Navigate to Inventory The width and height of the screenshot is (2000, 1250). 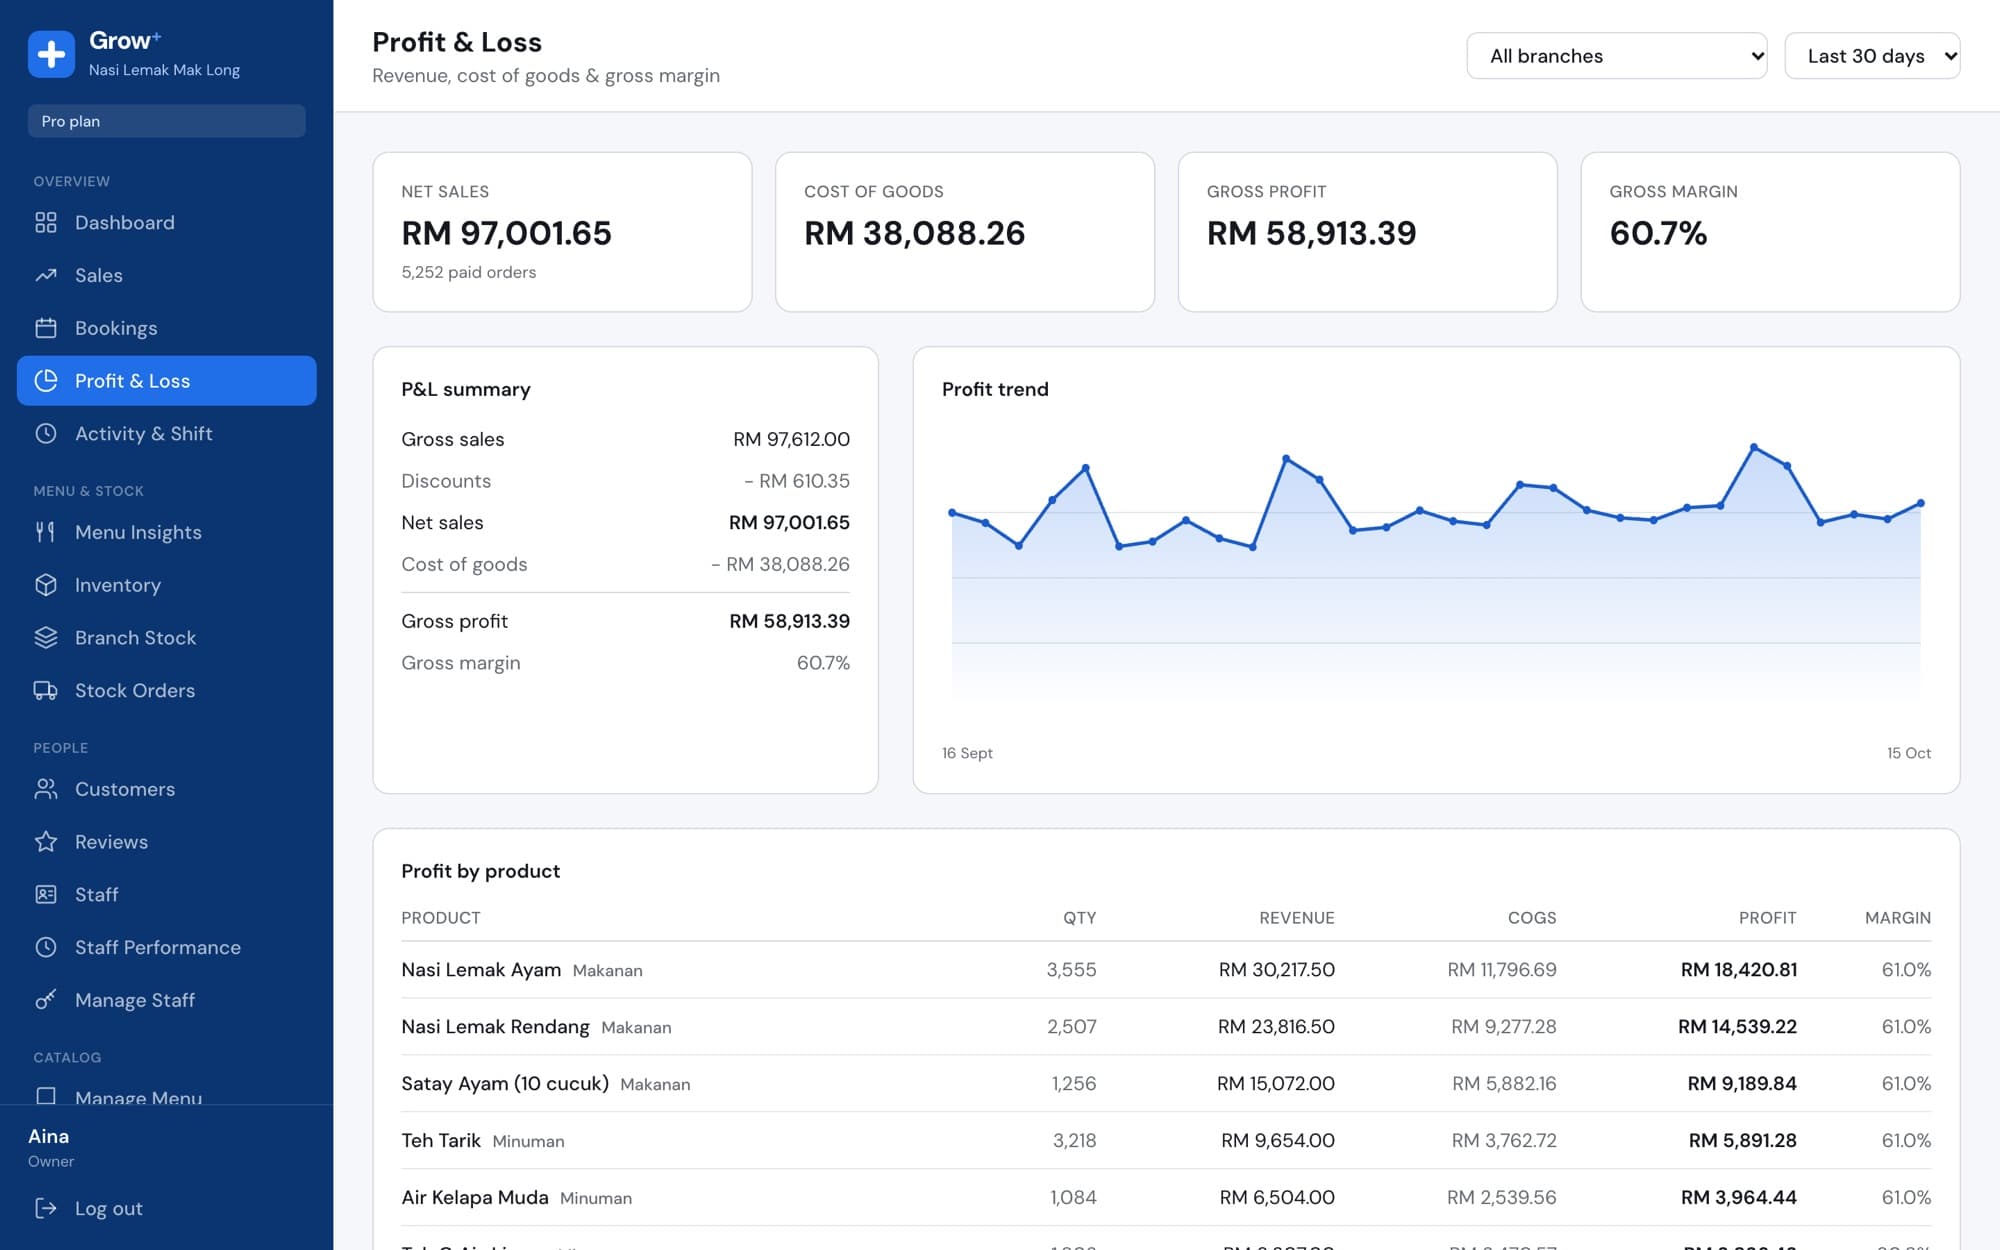pyautogui.click(x=166, y=585)
